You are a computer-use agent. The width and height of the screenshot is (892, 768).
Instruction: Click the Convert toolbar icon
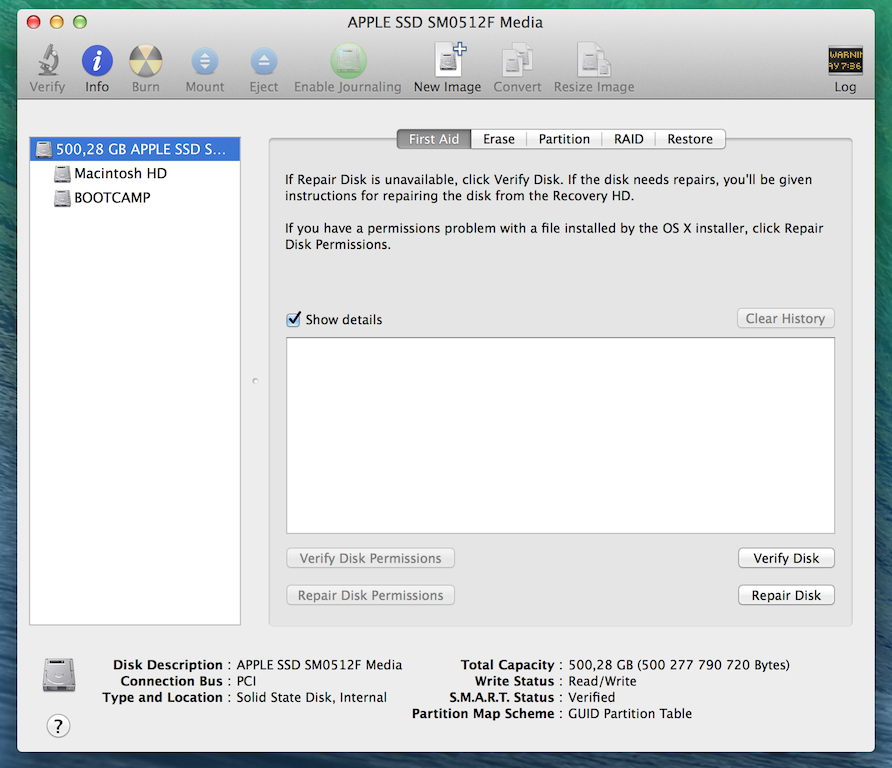coord(517,60)
